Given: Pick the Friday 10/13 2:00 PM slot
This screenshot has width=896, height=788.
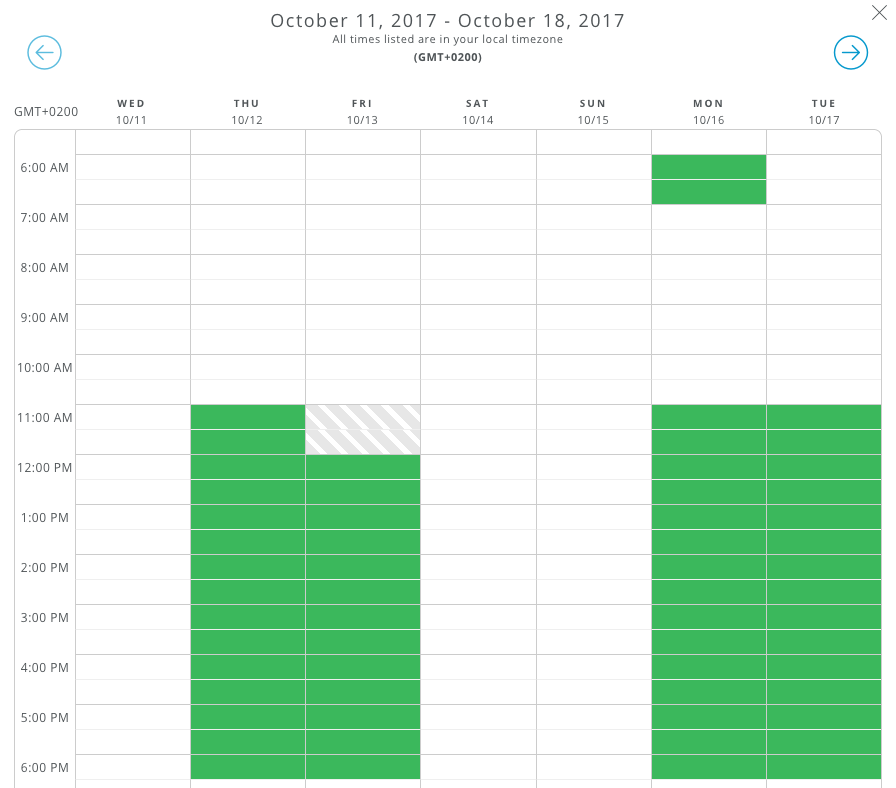Looking at the screenshot, I should (x=363, y=567).
